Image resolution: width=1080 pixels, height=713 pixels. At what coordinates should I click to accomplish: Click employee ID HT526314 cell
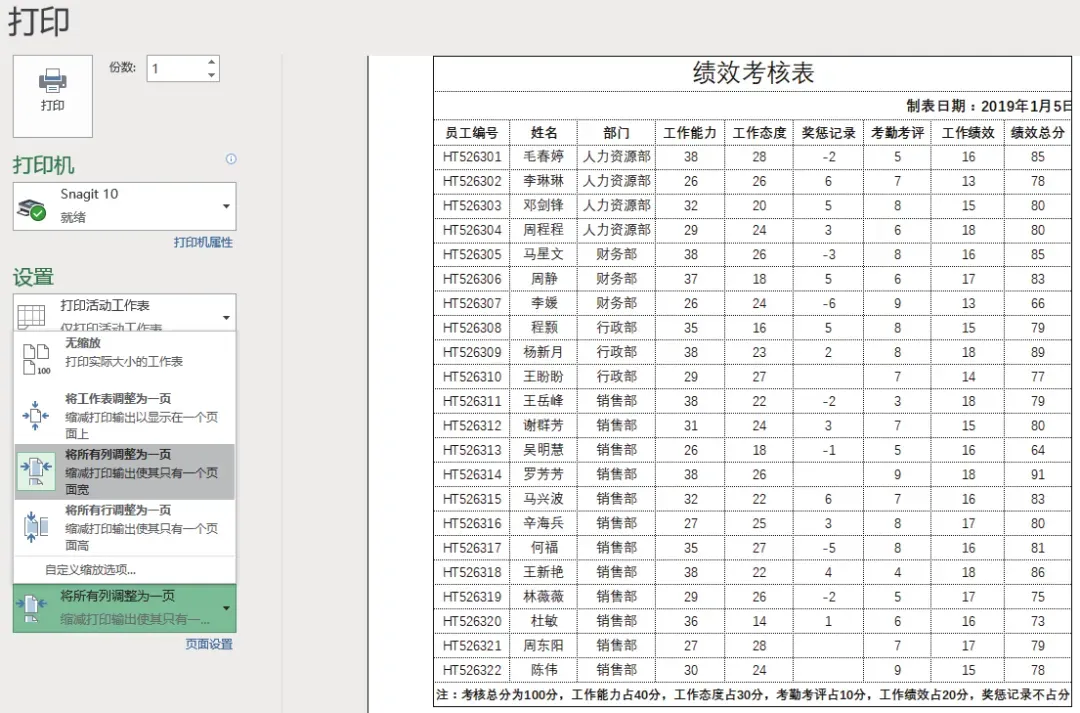click(472, 475)
